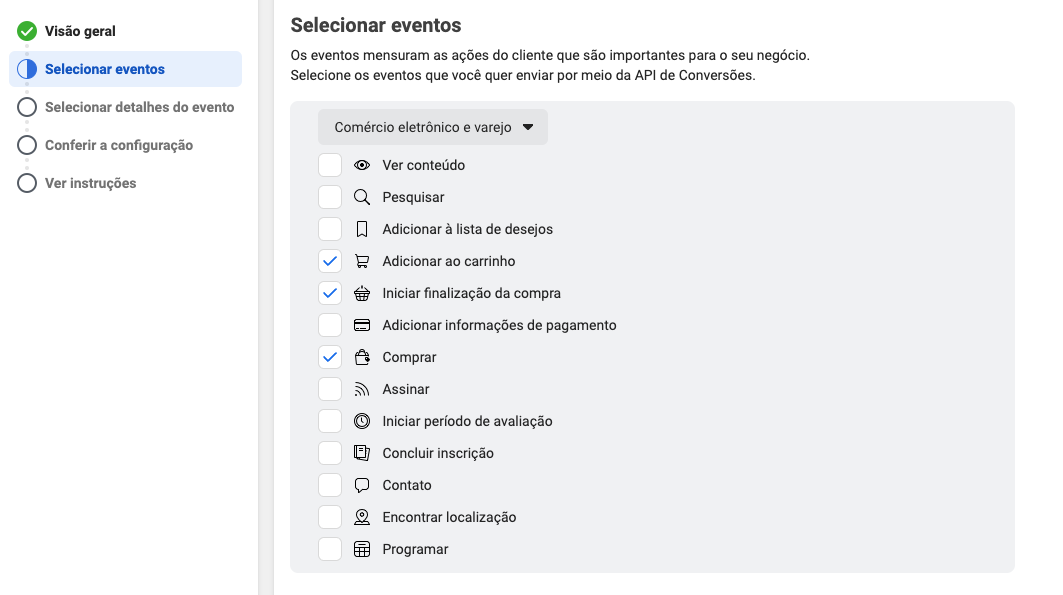1063x595 pixels.
Task: Click the eye icon for Ver conteúdo
Action: [362, 164]
